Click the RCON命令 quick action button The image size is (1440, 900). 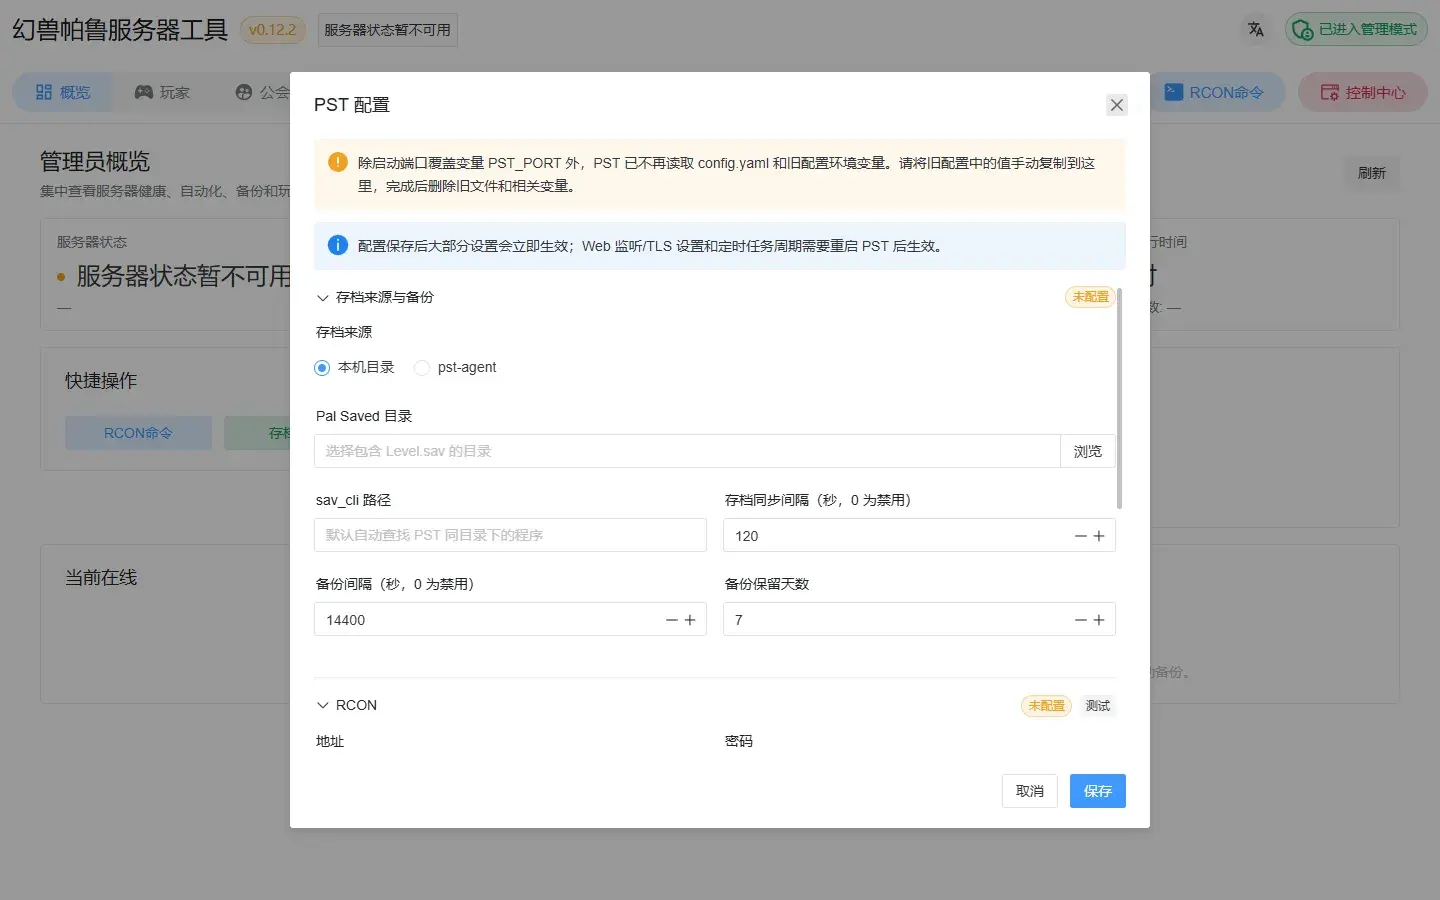(138, 433)
